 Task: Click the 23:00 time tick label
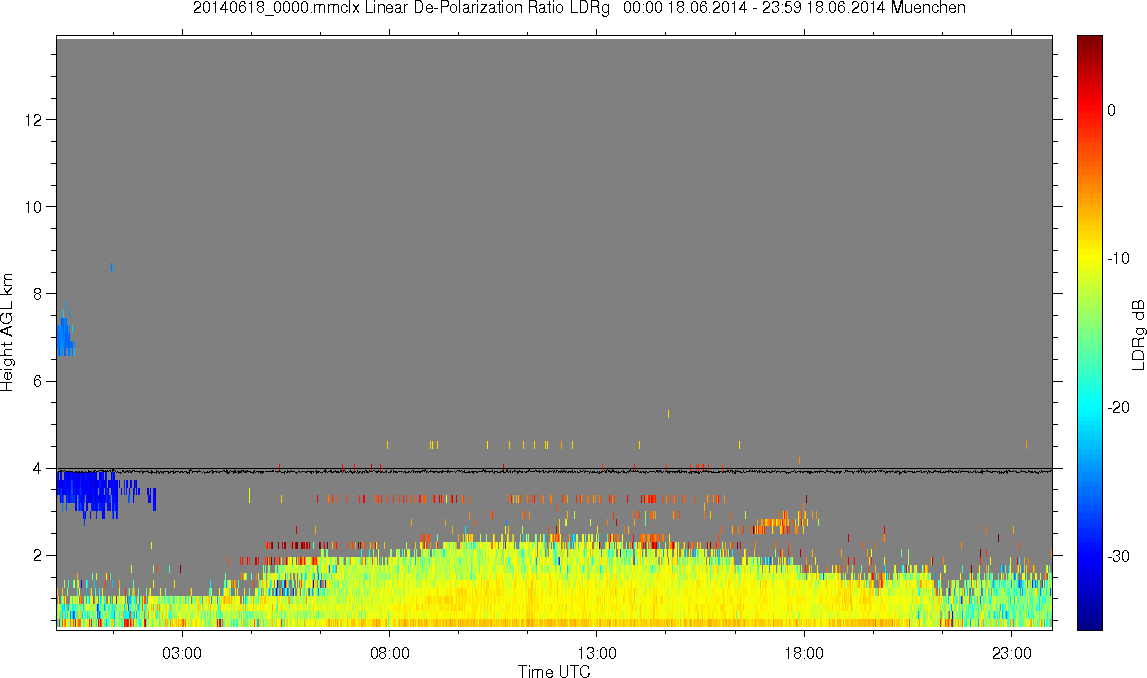tap(1012, 653)
